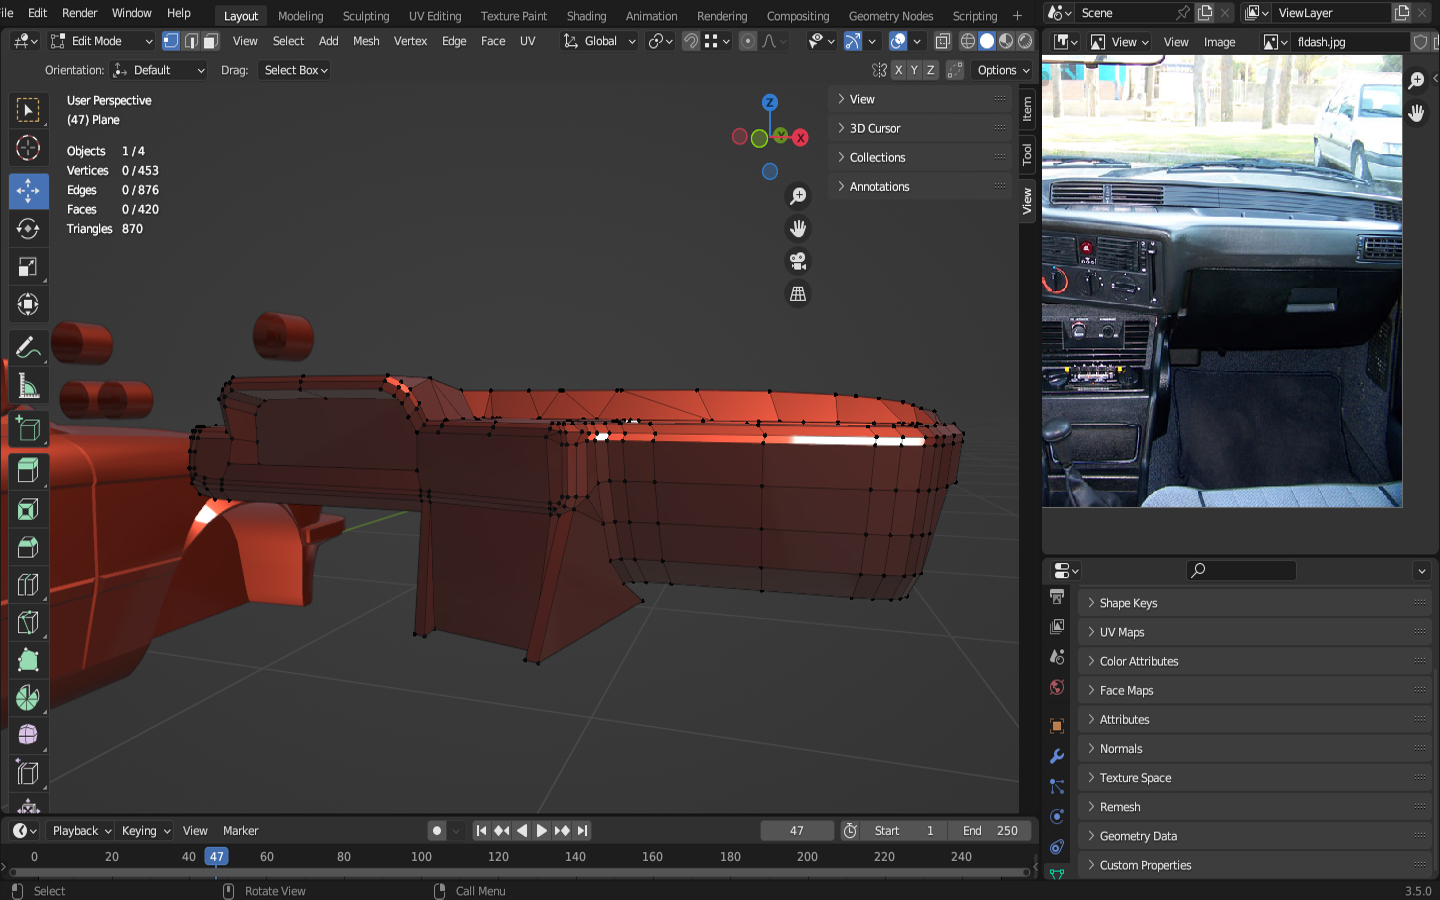Screen dimensions: 1440x900
Task: Open the Edit Mode dropdown
Action: [x=101, y=41]
